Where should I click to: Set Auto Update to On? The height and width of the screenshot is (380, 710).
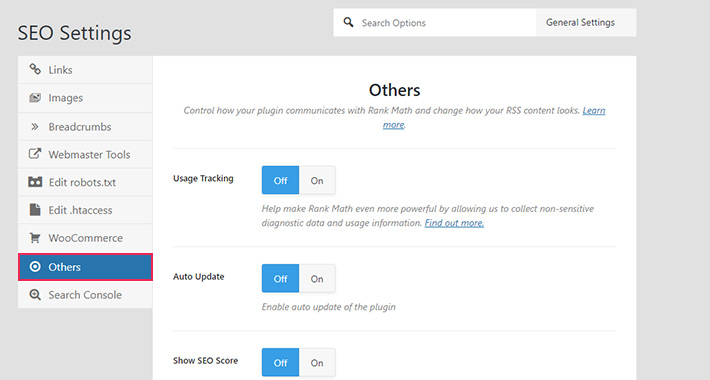pyautogui.click(x=317, y=279)
